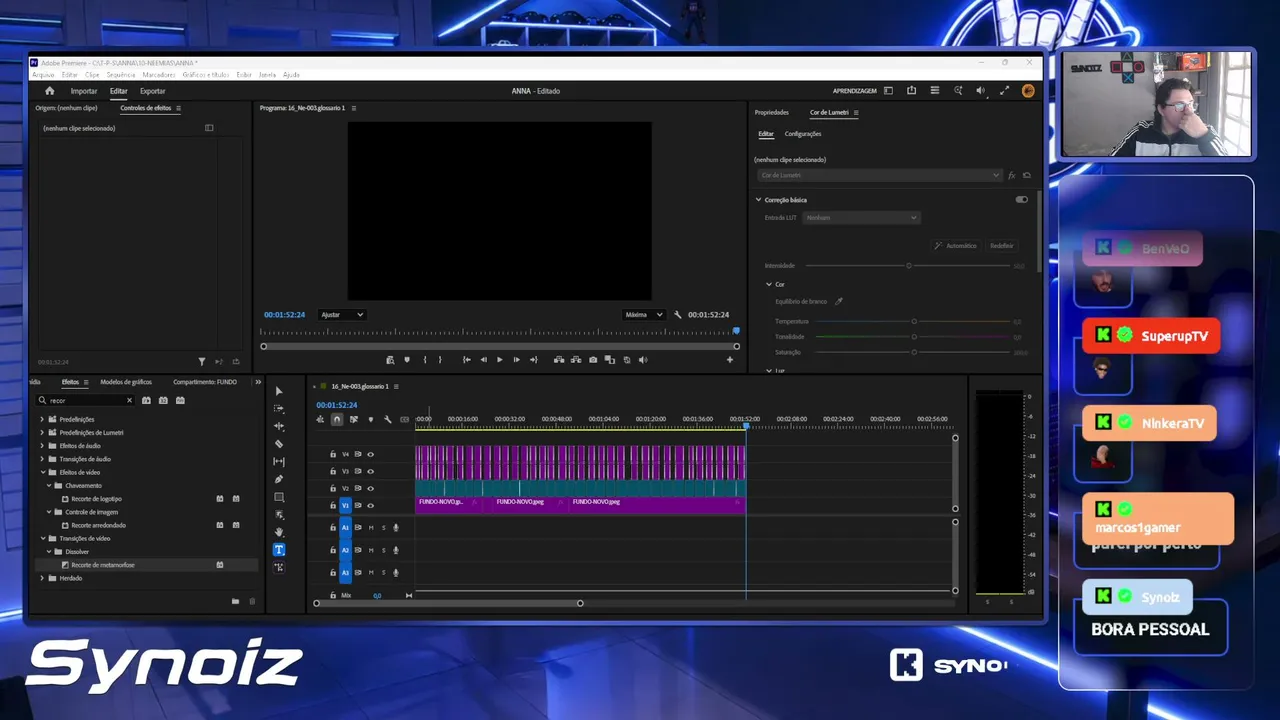This screenshot has height=720, width=1280.
Task: Open timeline display settings wrench
Action: click(x=387, y=419)
